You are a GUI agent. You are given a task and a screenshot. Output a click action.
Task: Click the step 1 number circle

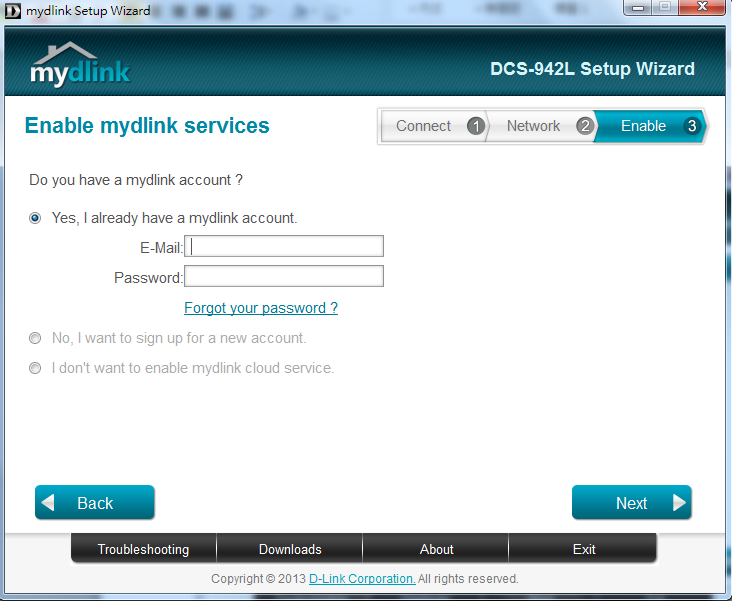click(476, 126)
